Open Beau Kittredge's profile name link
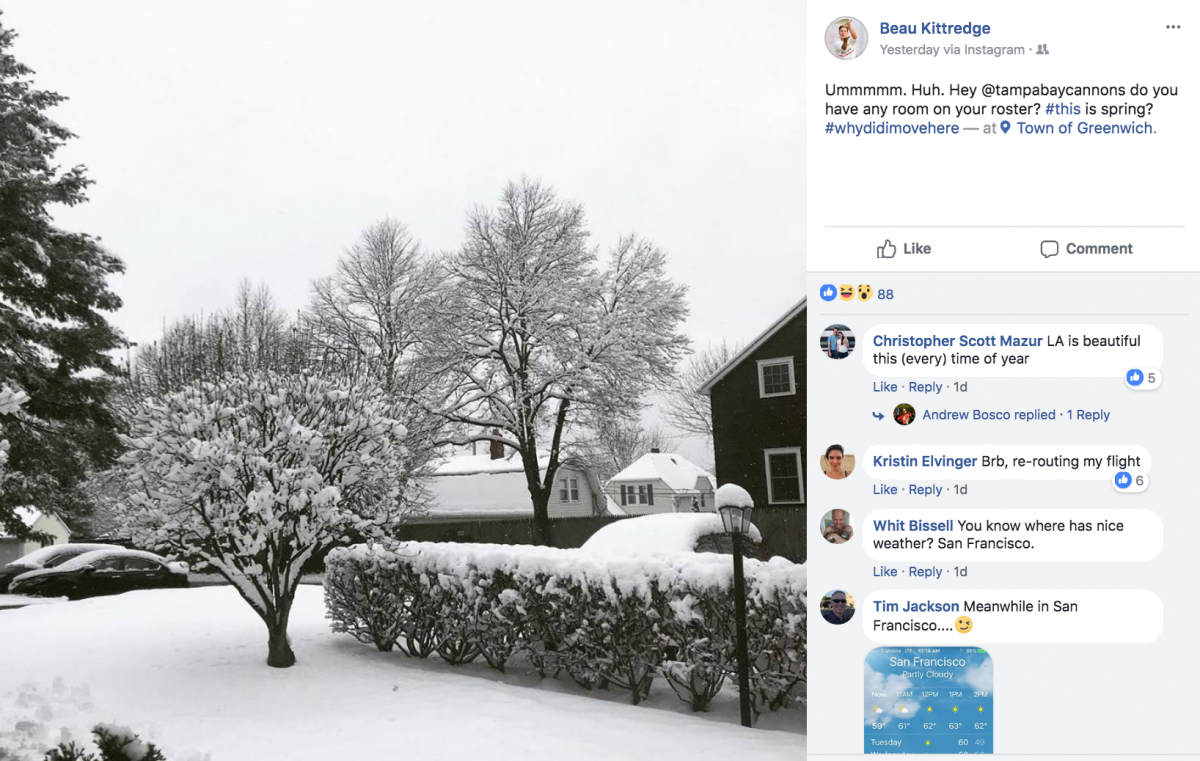Image resolution: width=1200 pixels, height=761 pixels. 935,28
